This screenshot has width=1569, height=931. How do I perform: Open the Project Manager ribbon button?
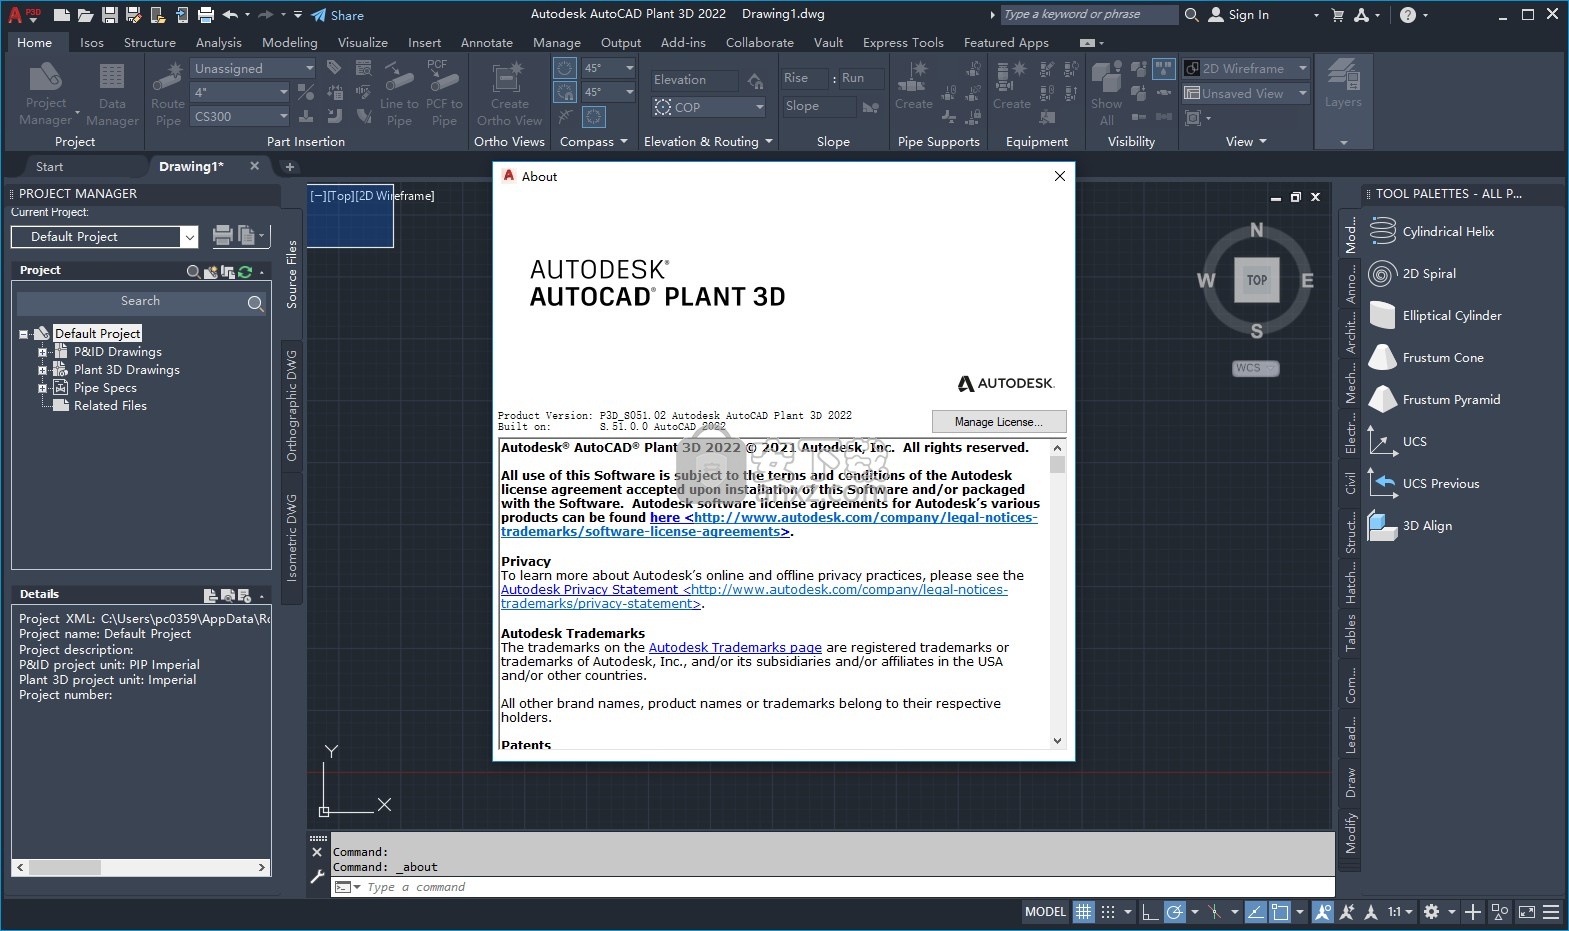[x=46, y=94]
